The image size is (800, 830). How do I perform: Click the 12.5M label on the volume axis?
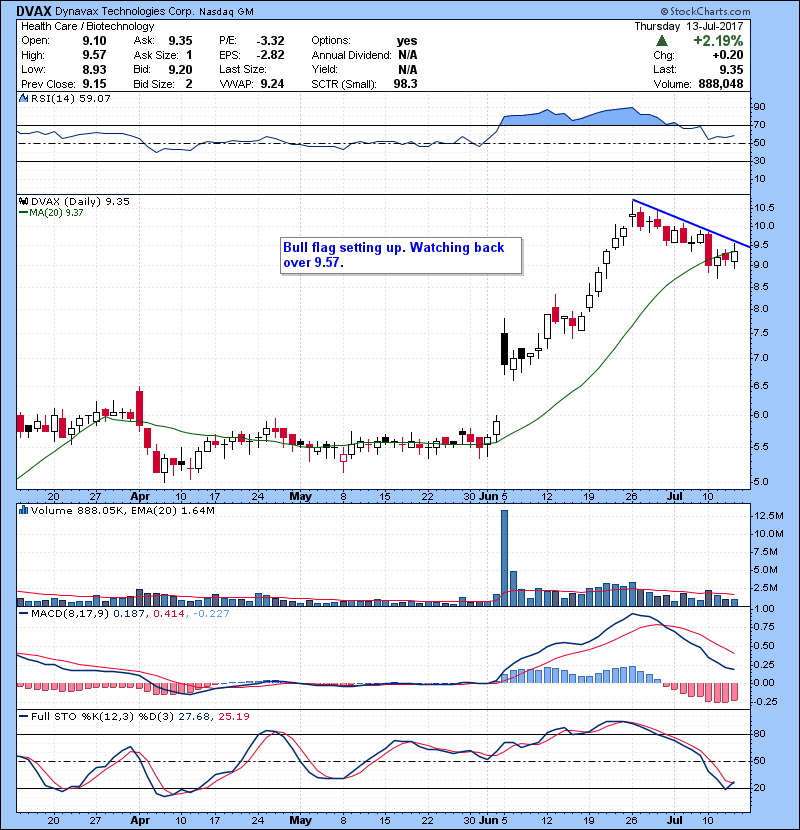coord(768,516)
